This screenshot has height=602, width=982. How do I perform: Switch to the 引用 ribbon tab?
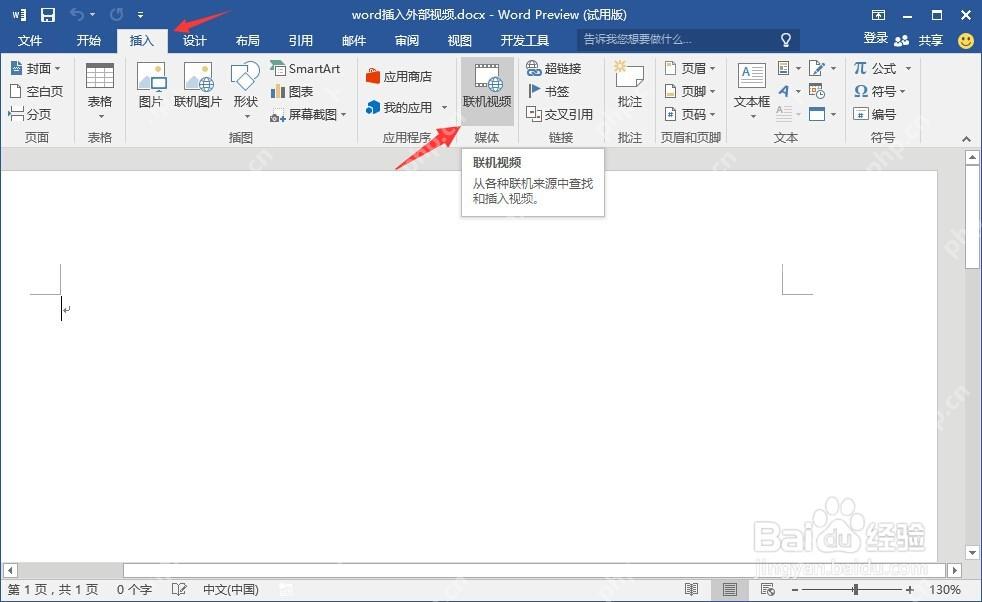tap(301, 41)
